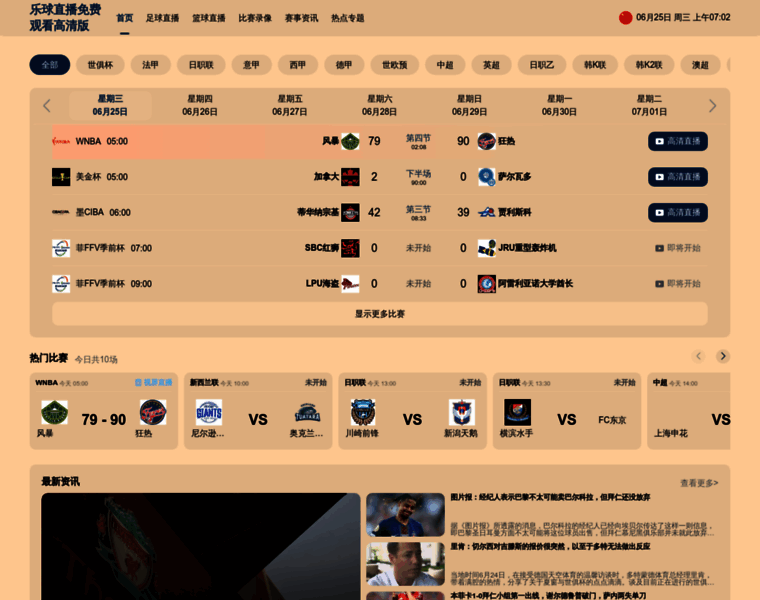Click the LPU海盗 team logo
Image resolution: width=760 pixels, height=600 pixels.
point(350,284)
